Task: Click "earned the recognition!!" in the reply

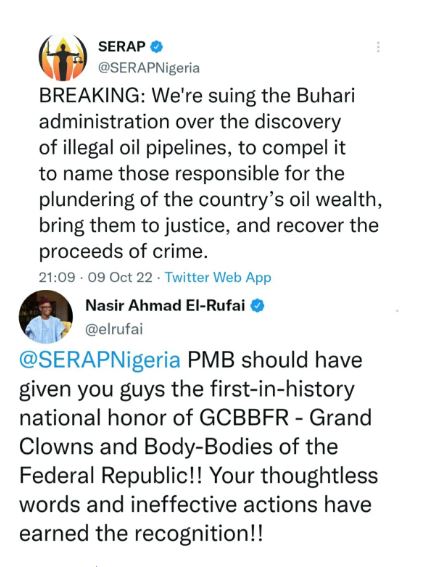Action: [x=141, y=534]
